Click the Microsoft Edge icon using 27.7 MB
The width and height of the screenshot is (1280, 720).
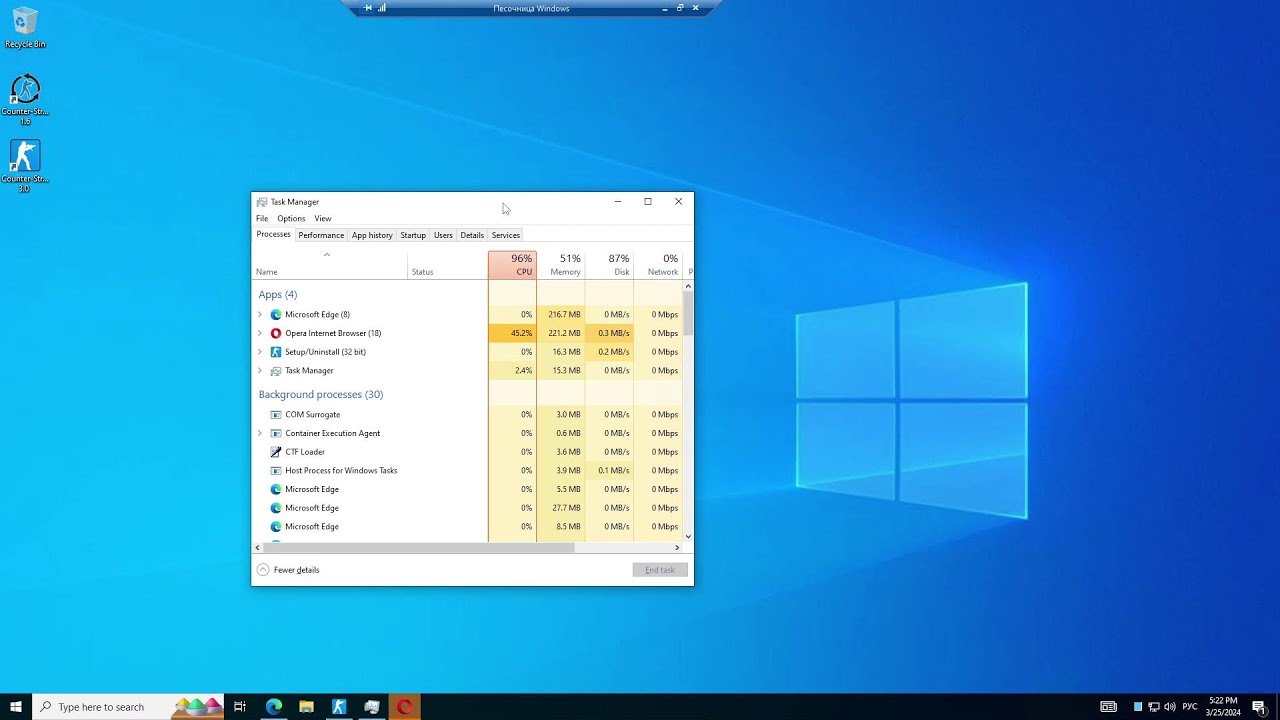pos(276,508)
